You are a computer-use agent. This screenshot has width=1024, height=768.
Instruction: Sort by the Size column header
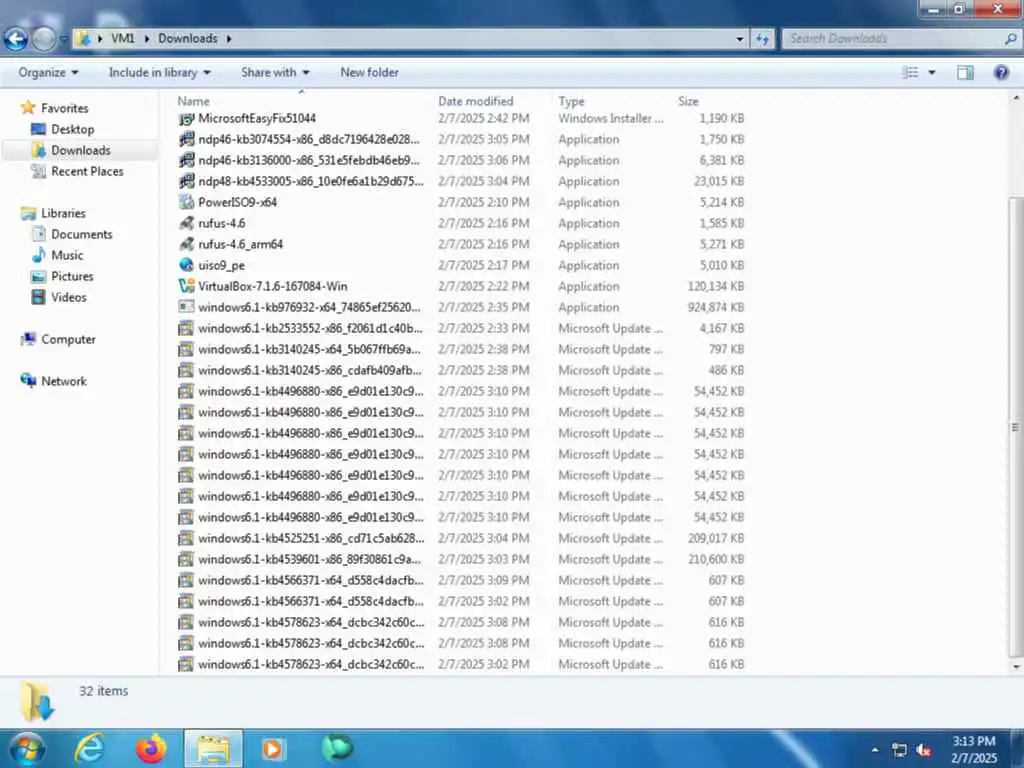click(688, 101)
